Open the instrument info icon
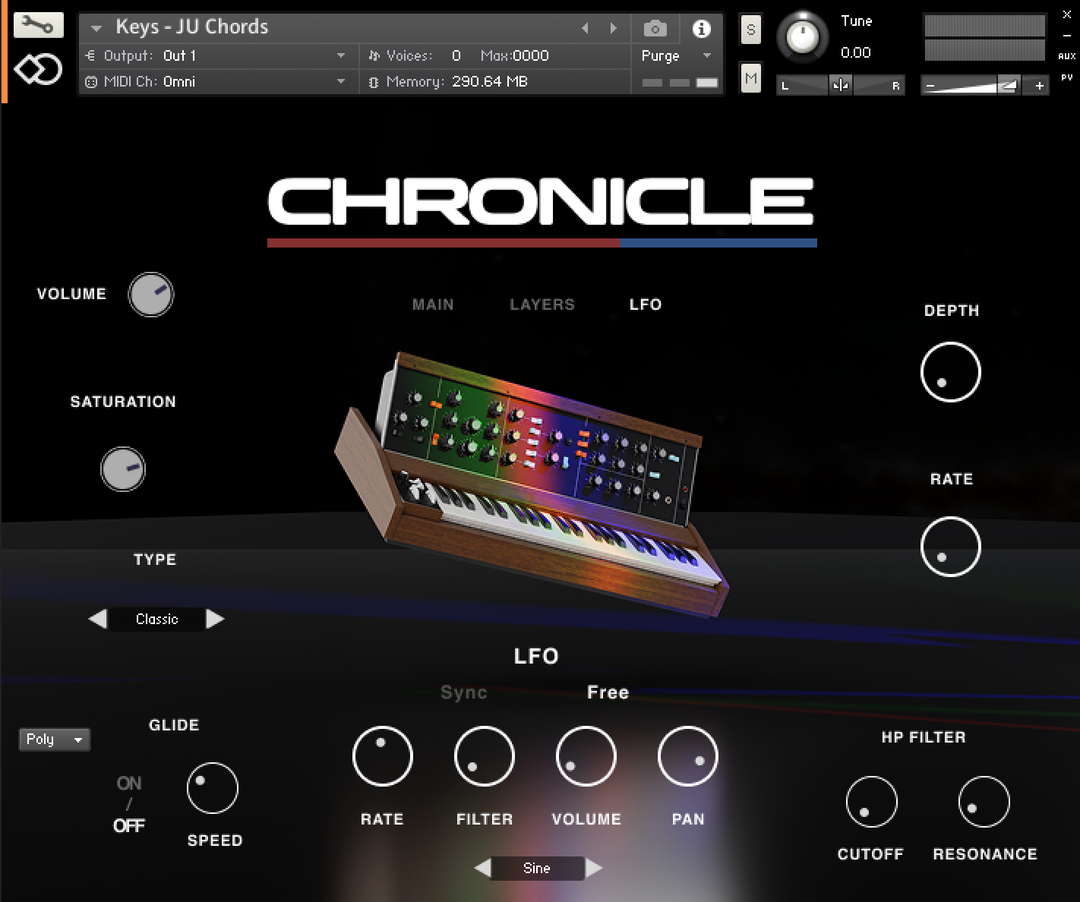The width and height of the screenshot is (1080, 902). [701, 28]
